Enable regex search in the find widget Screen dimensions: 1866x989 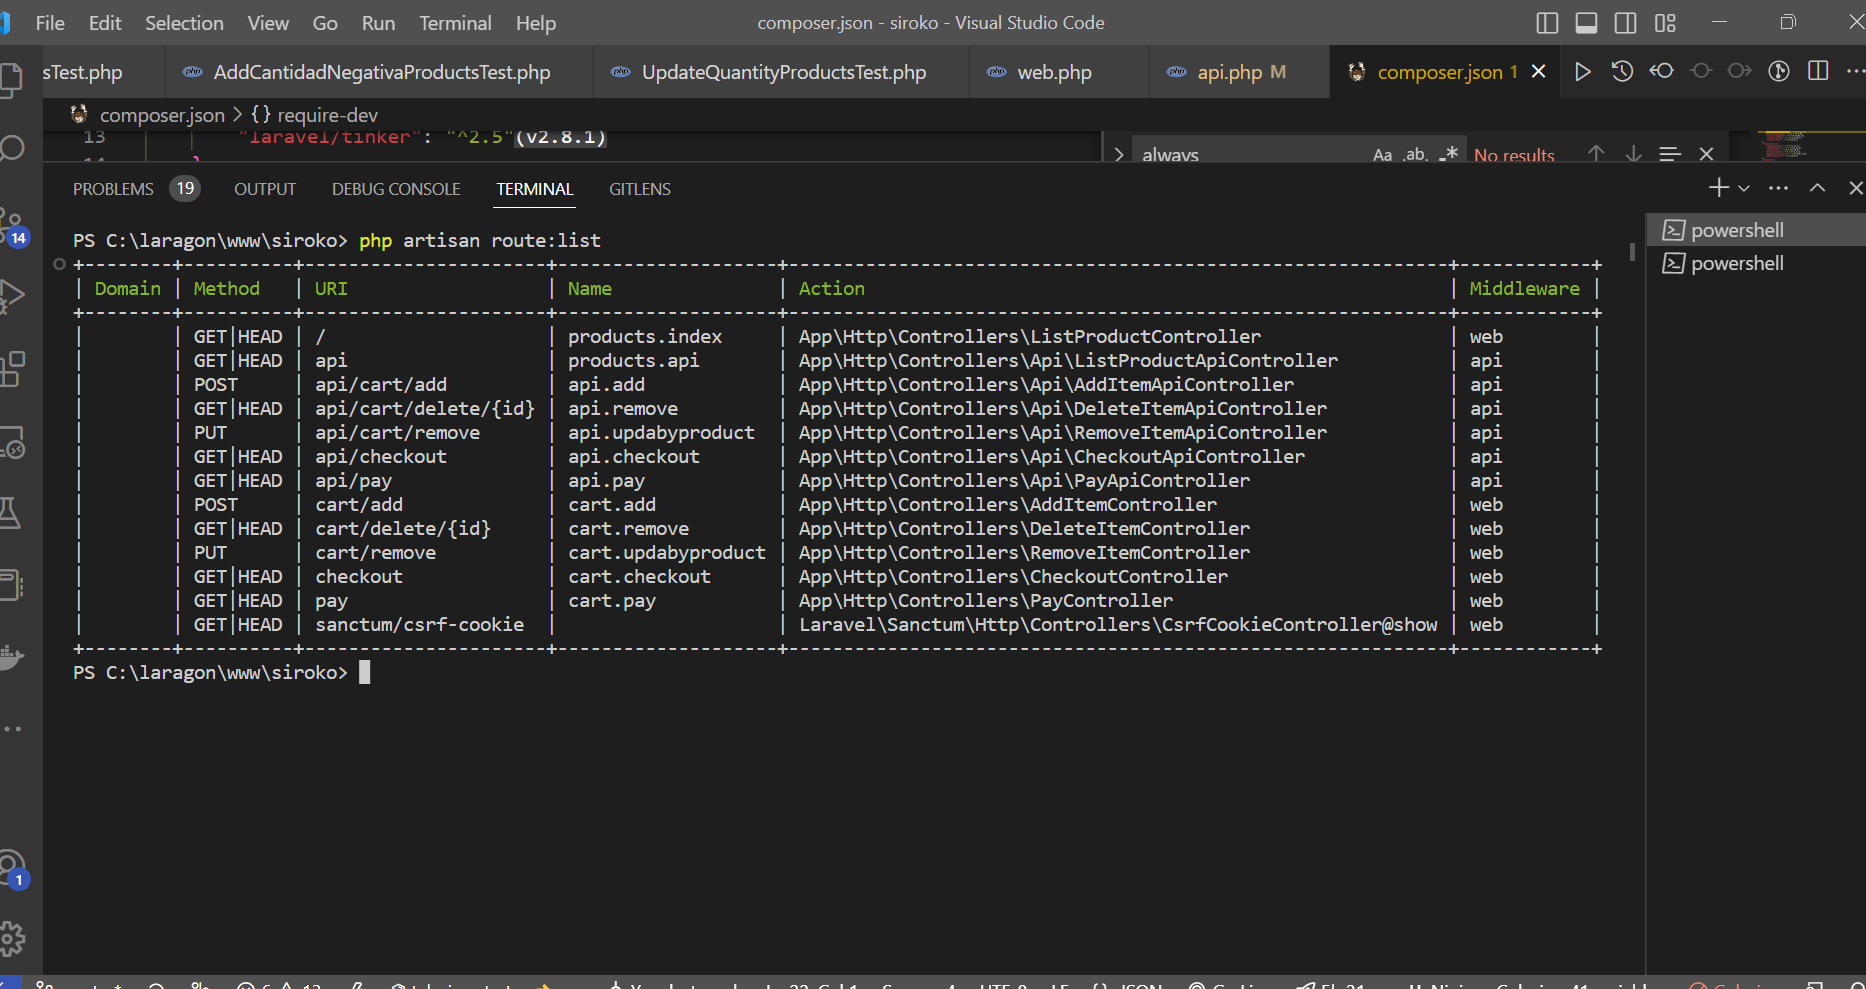click(1450, 153)
